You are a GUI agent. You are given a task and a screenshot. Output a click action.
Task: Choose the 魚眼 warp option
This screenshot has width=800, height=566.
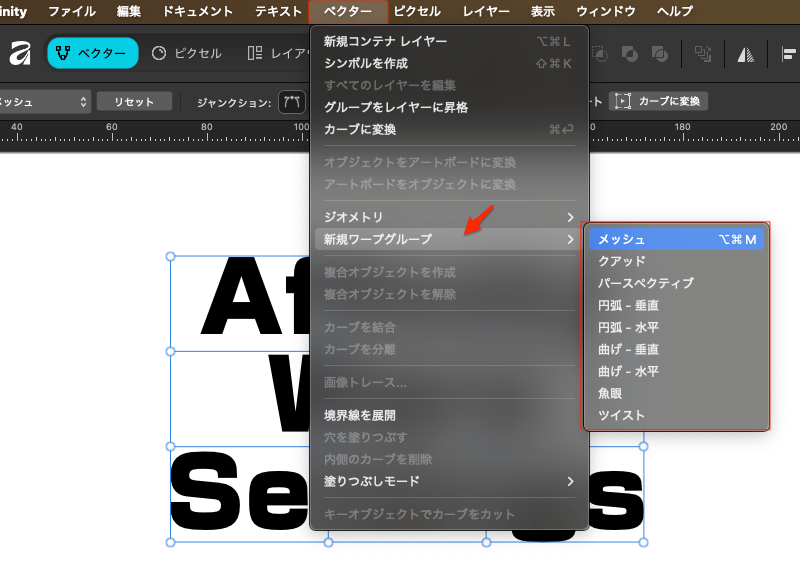pyautogui.click(x=610, y=393)
